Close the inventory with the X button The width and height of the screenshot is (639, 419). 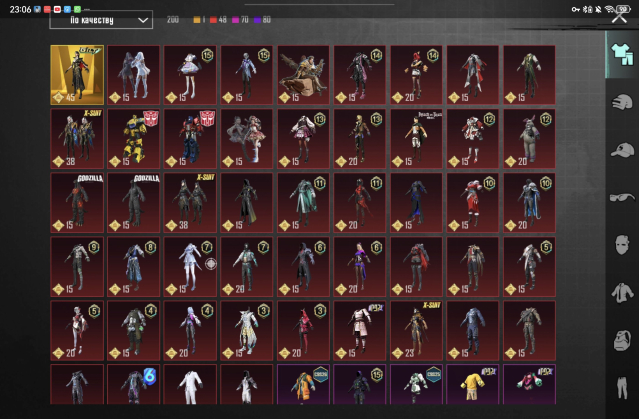click(619, 13)
